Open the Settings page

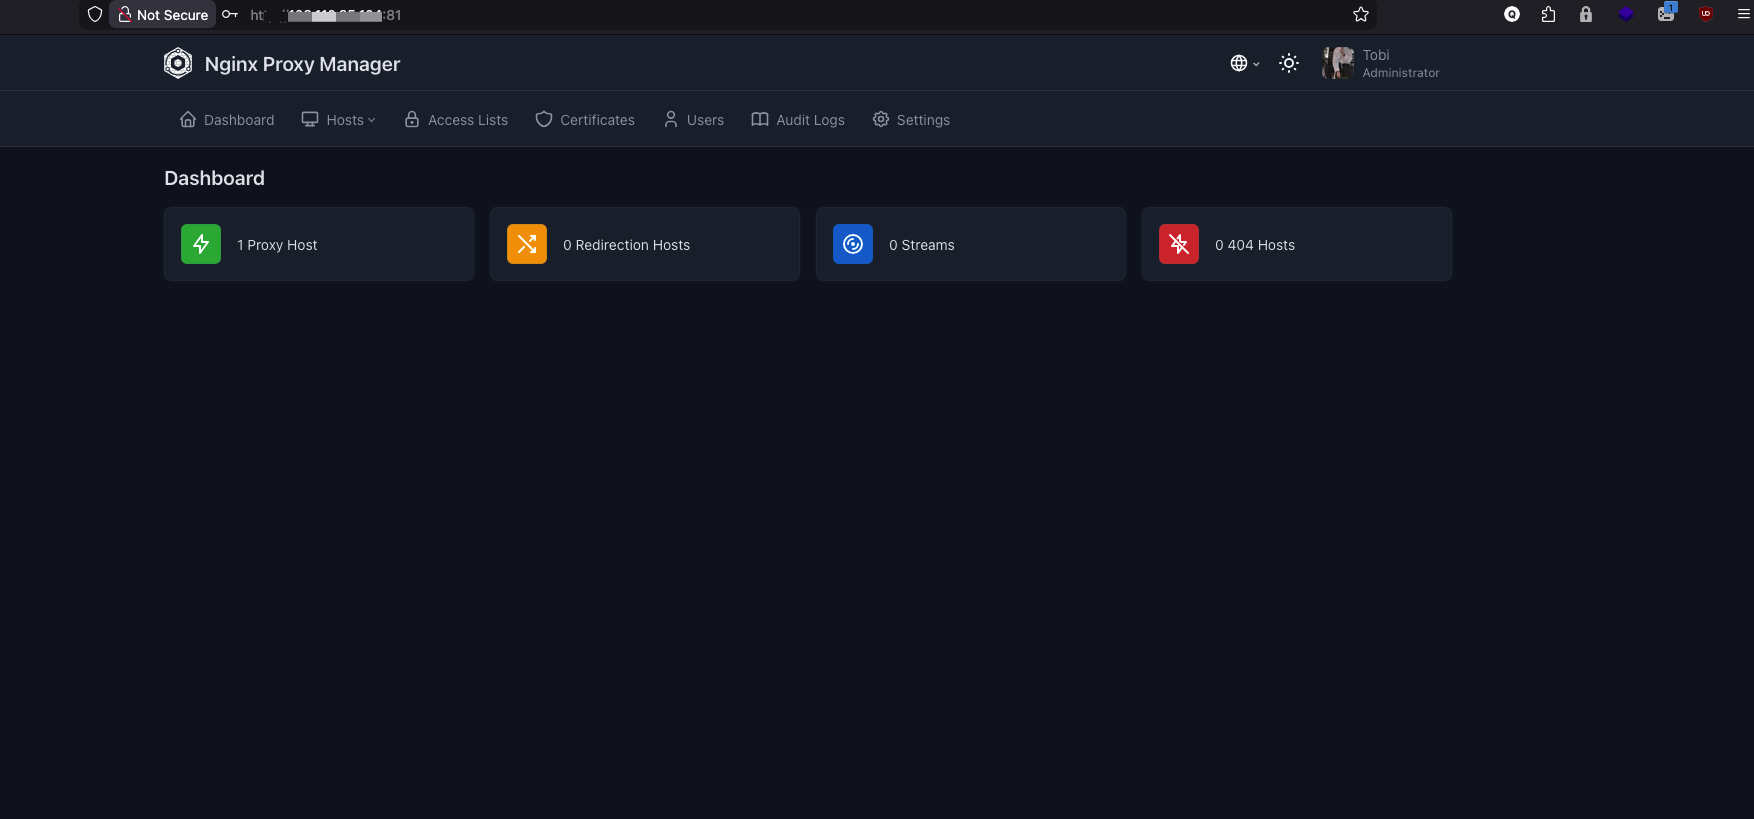[911, 120]
